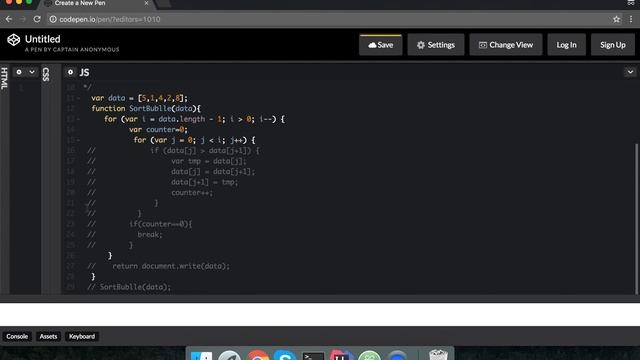Open the Chrome three-dot menu
This screenshot has height=360, width=640.
tap(631, 19)
